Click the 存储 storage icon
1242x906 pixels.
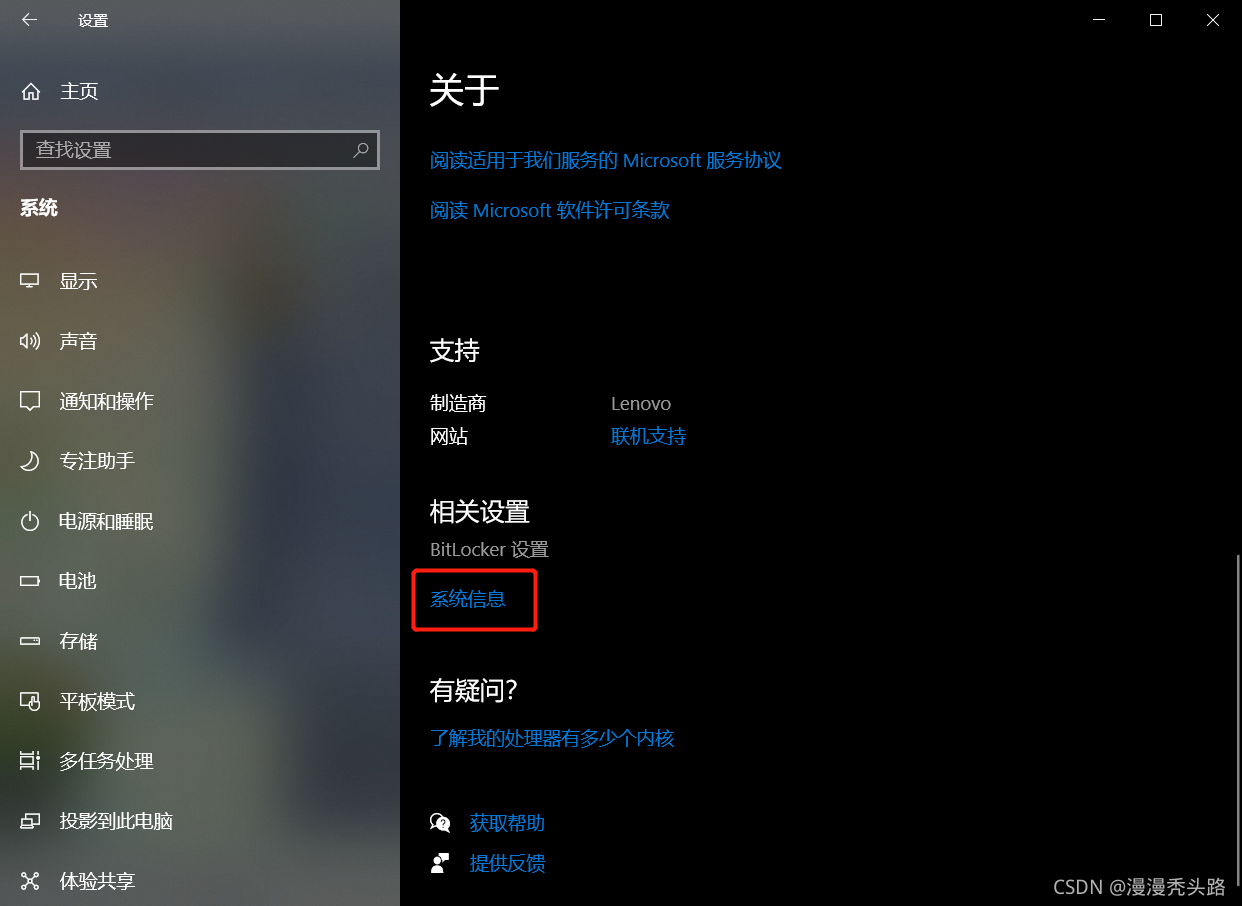coord(30,641)
